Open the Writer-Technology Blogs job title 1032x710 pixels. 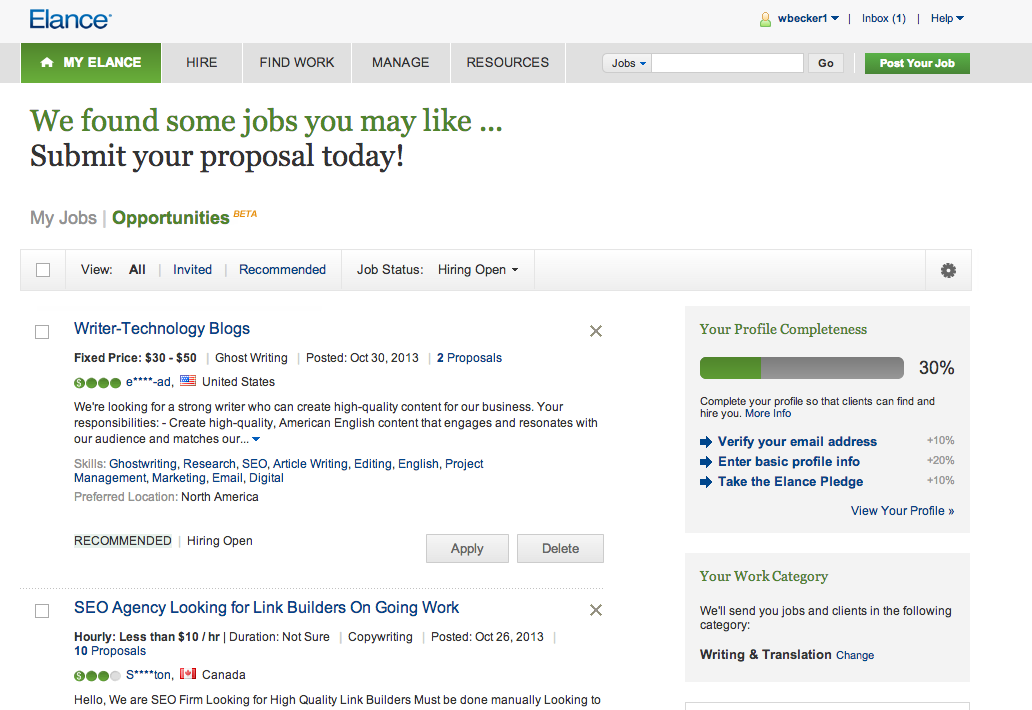pos(162,328)
